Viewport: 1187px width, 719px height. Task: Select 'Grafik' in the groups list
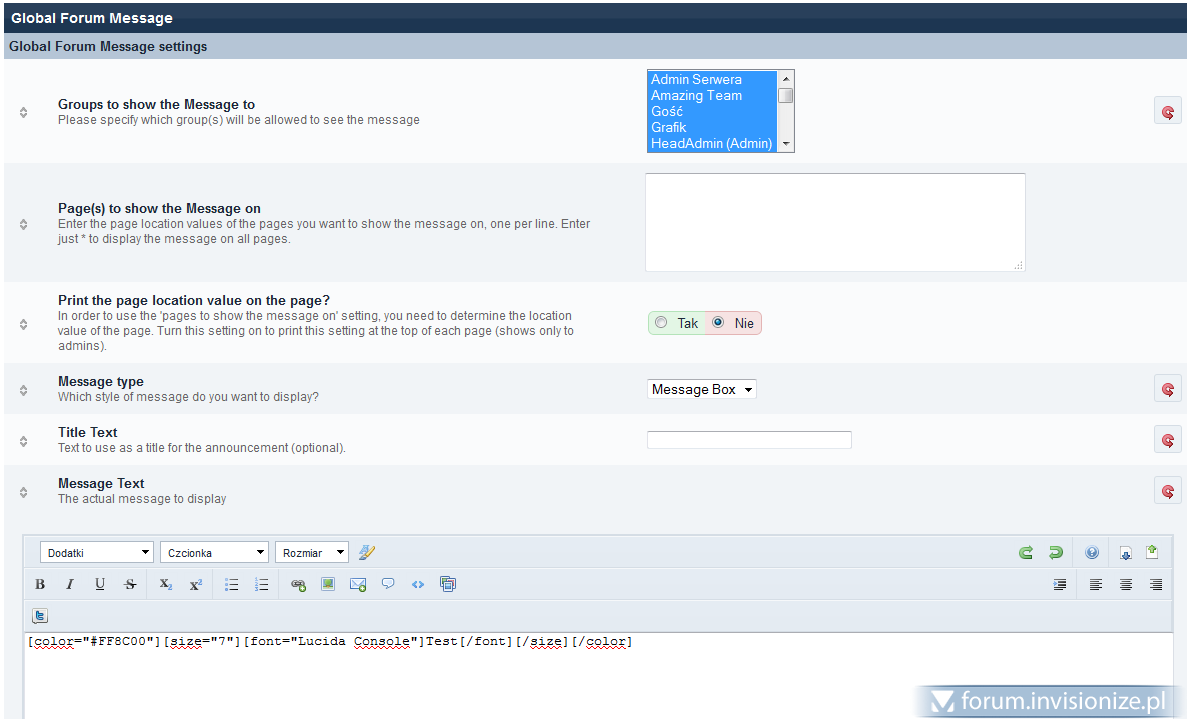669,127
